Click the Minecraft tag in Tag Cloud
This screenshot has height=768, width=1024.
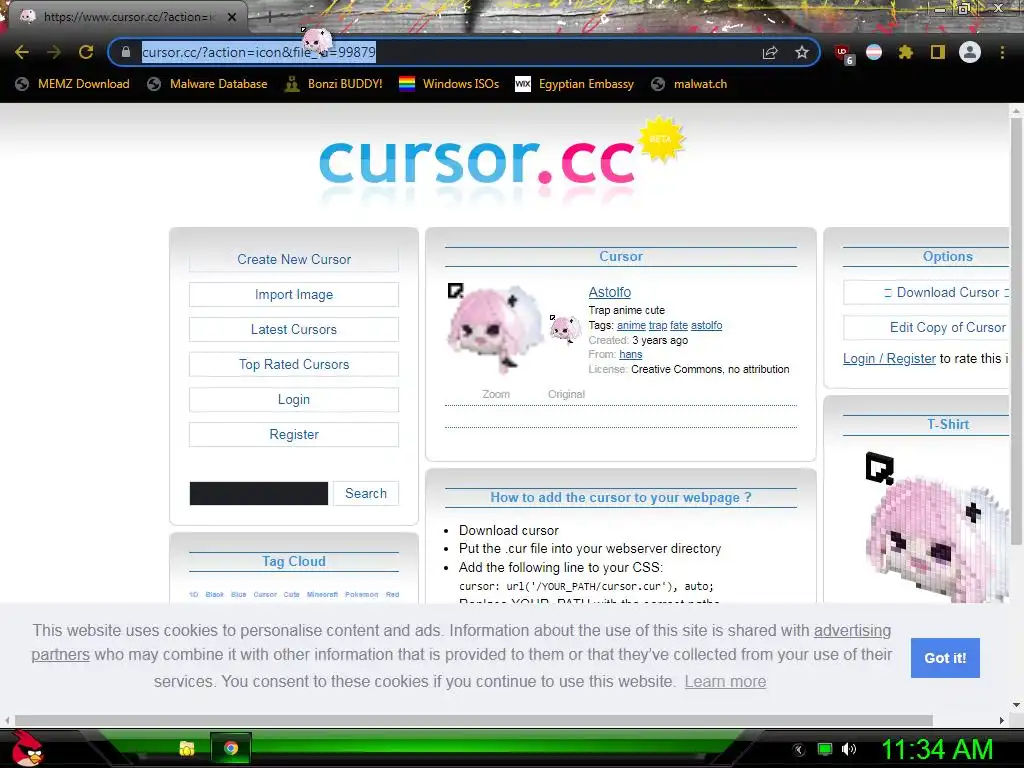click(x=322, y=594)
